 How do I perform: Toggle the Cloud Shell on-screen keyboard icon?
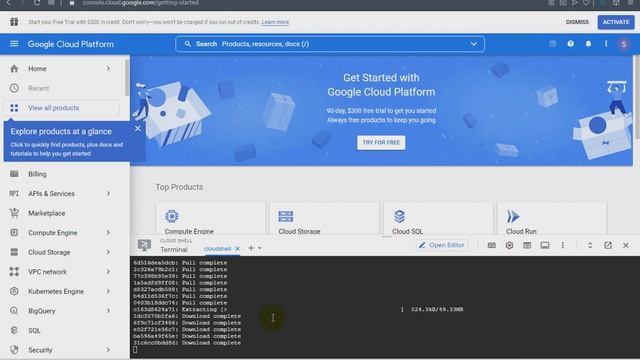point(491,245)
